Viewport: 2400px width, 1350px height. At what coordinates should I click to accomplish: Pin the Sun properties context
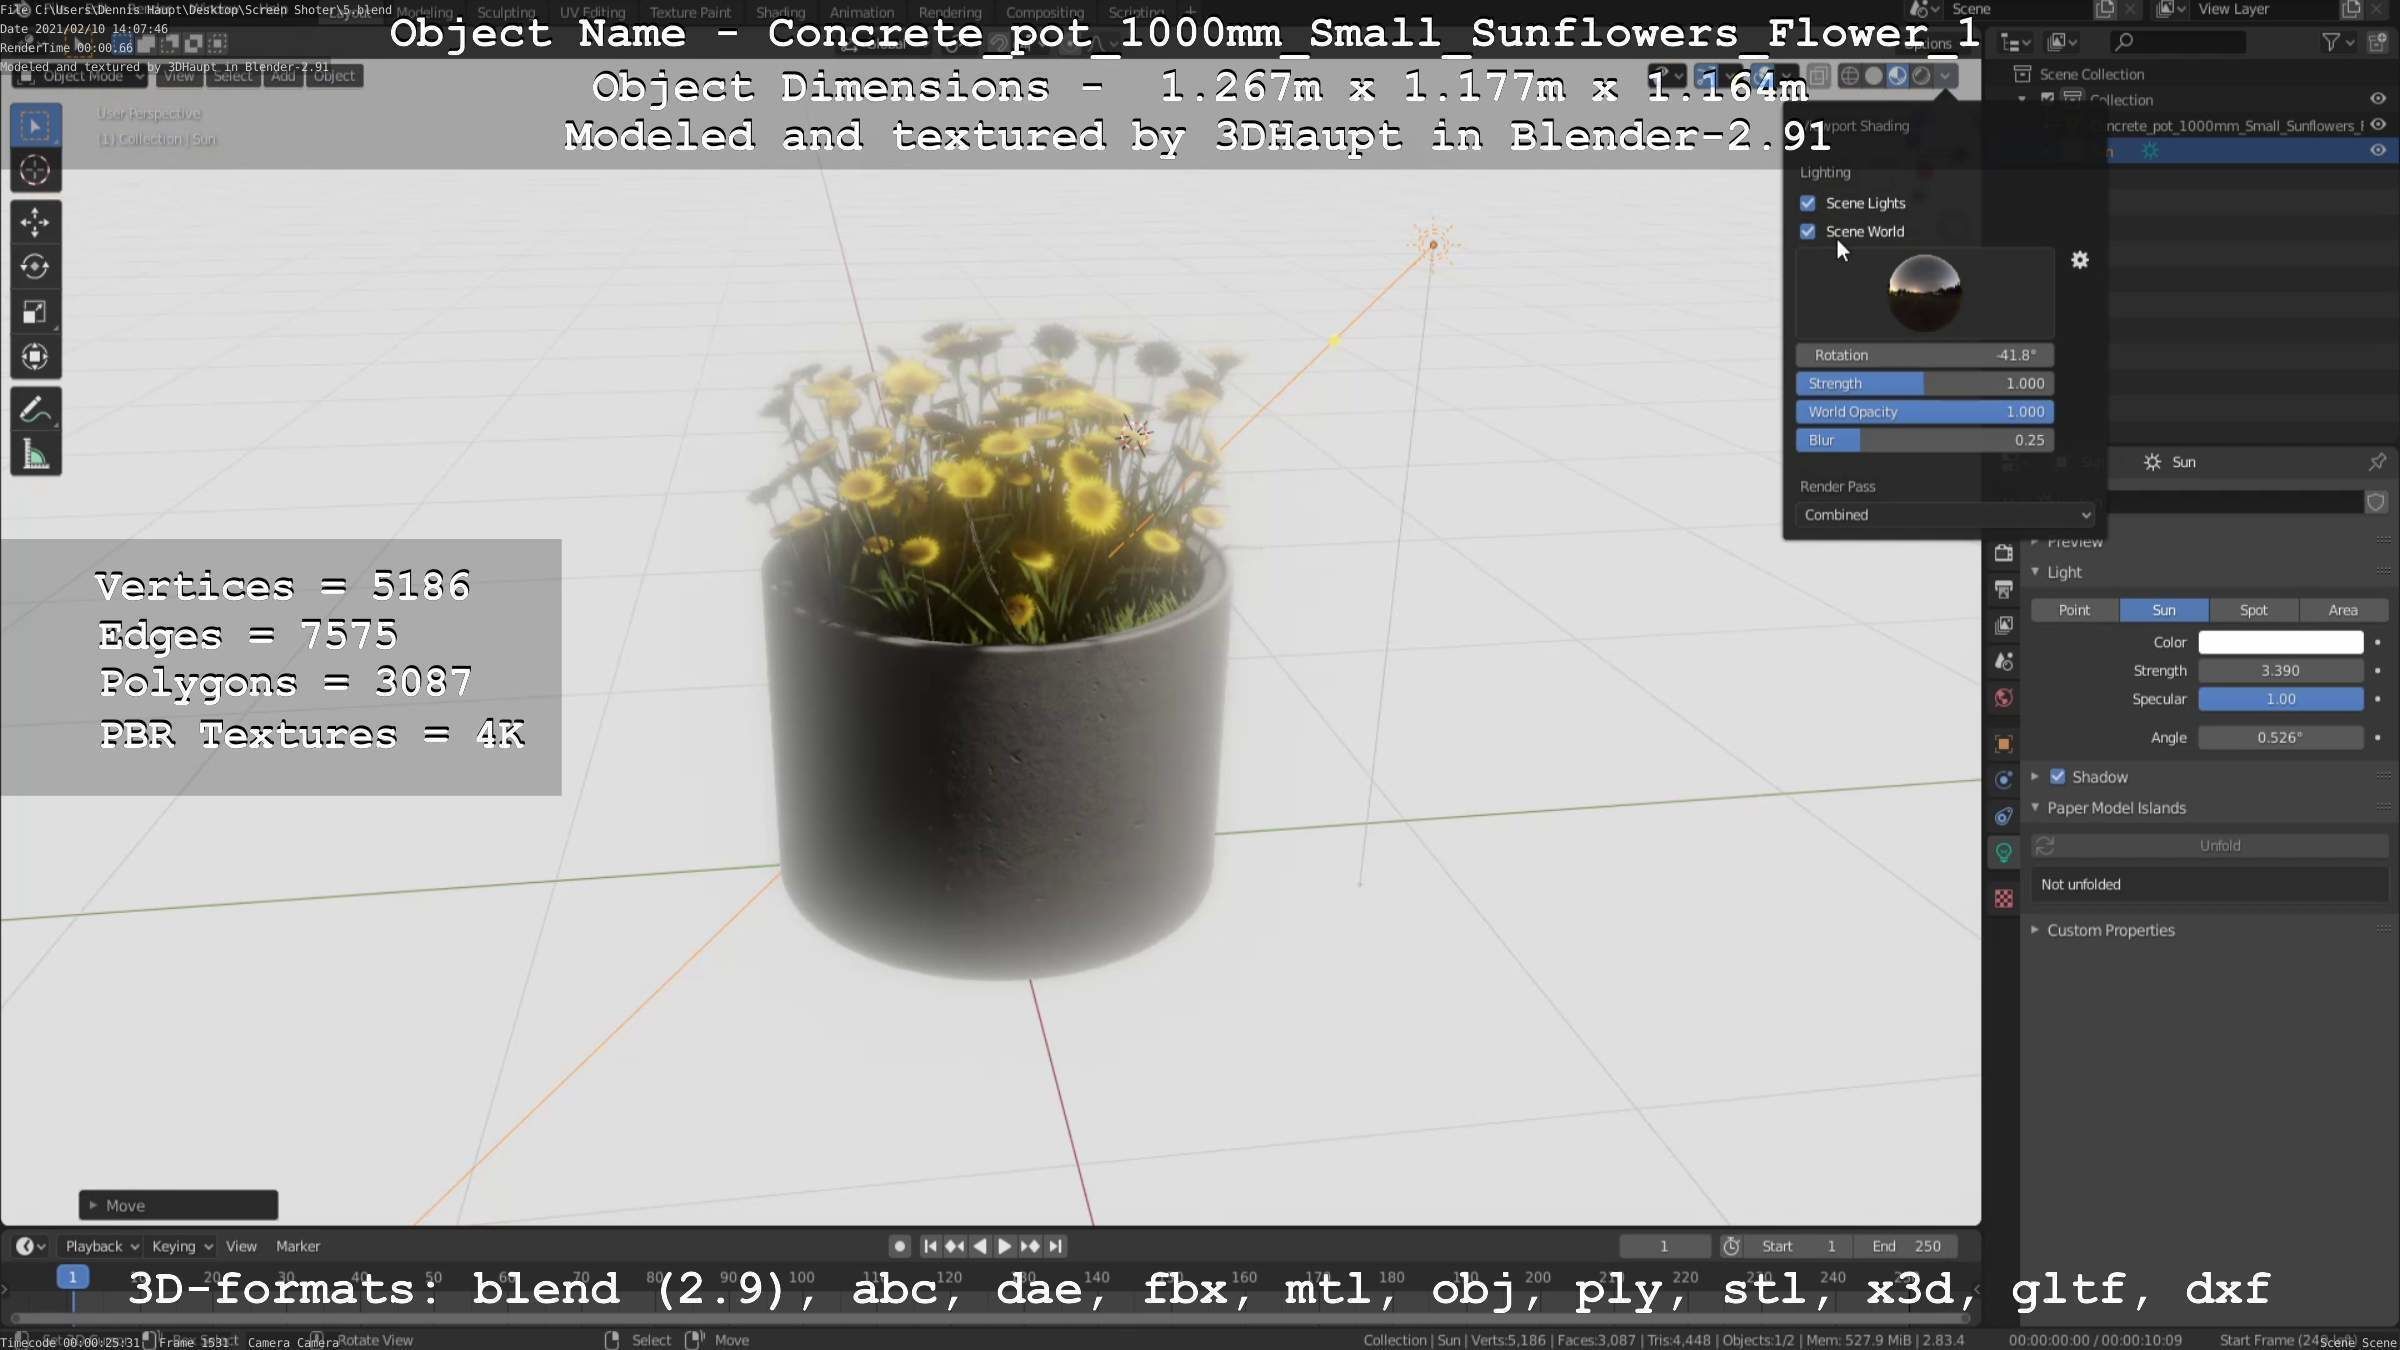[x=2377, y=462]
